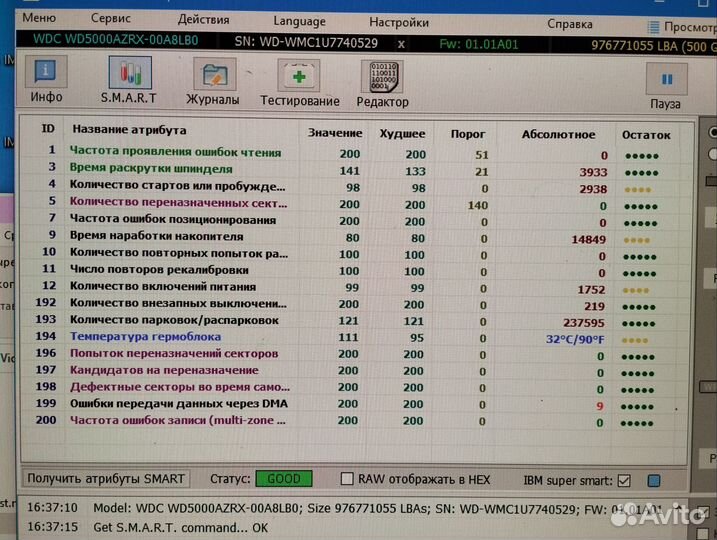Viewport: 717px width, 540px height.
Task: Open the Журналы logs icon
Action: pyautogui.click(x=212, y=80)
